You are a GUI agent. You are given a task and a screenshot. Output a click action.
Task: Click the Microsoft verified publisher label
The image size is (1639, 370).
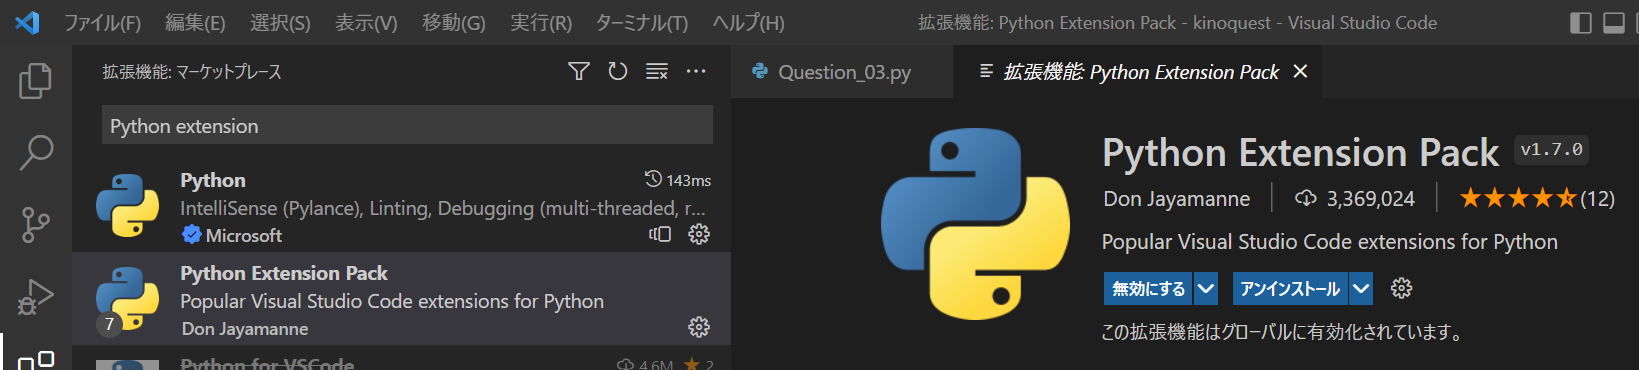232,235
